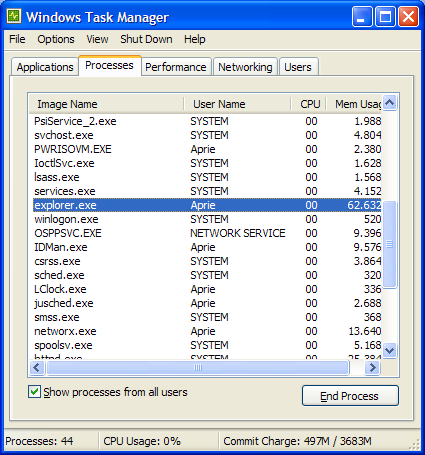425x455 pixels.
Task: Go to the Users tab
Action: (x=298, y=67)
